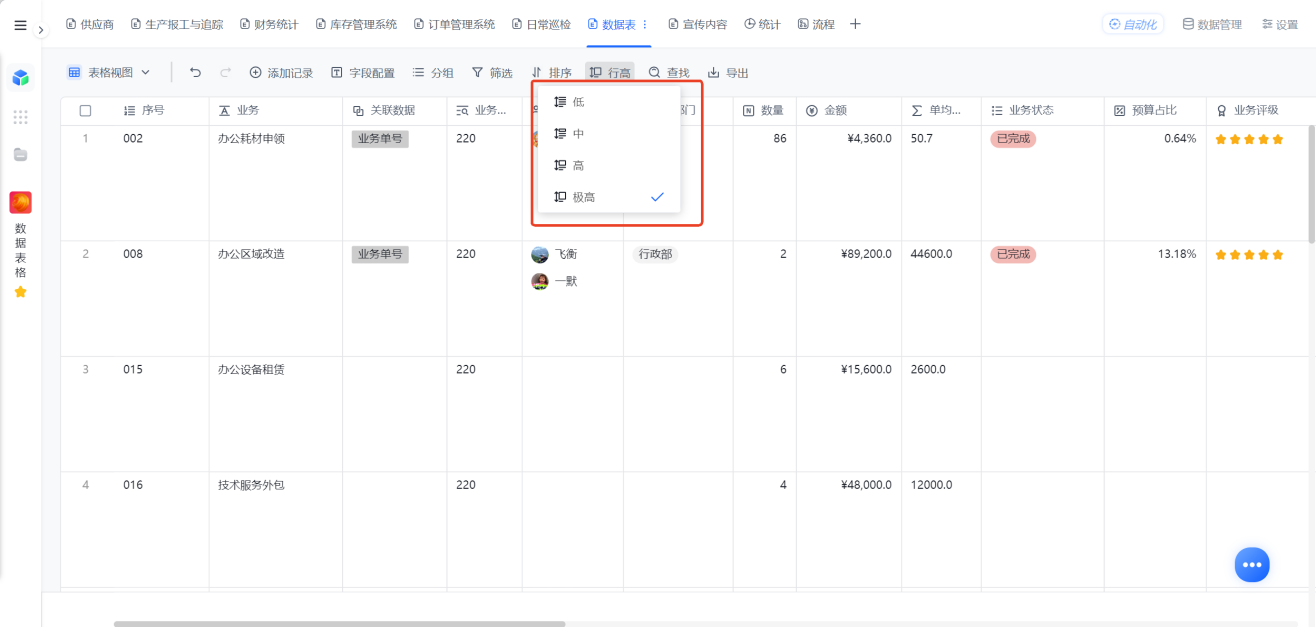Click the vertical scrollbar on the right
This screenshot has height=627, width=1316.
(1311, 184)
